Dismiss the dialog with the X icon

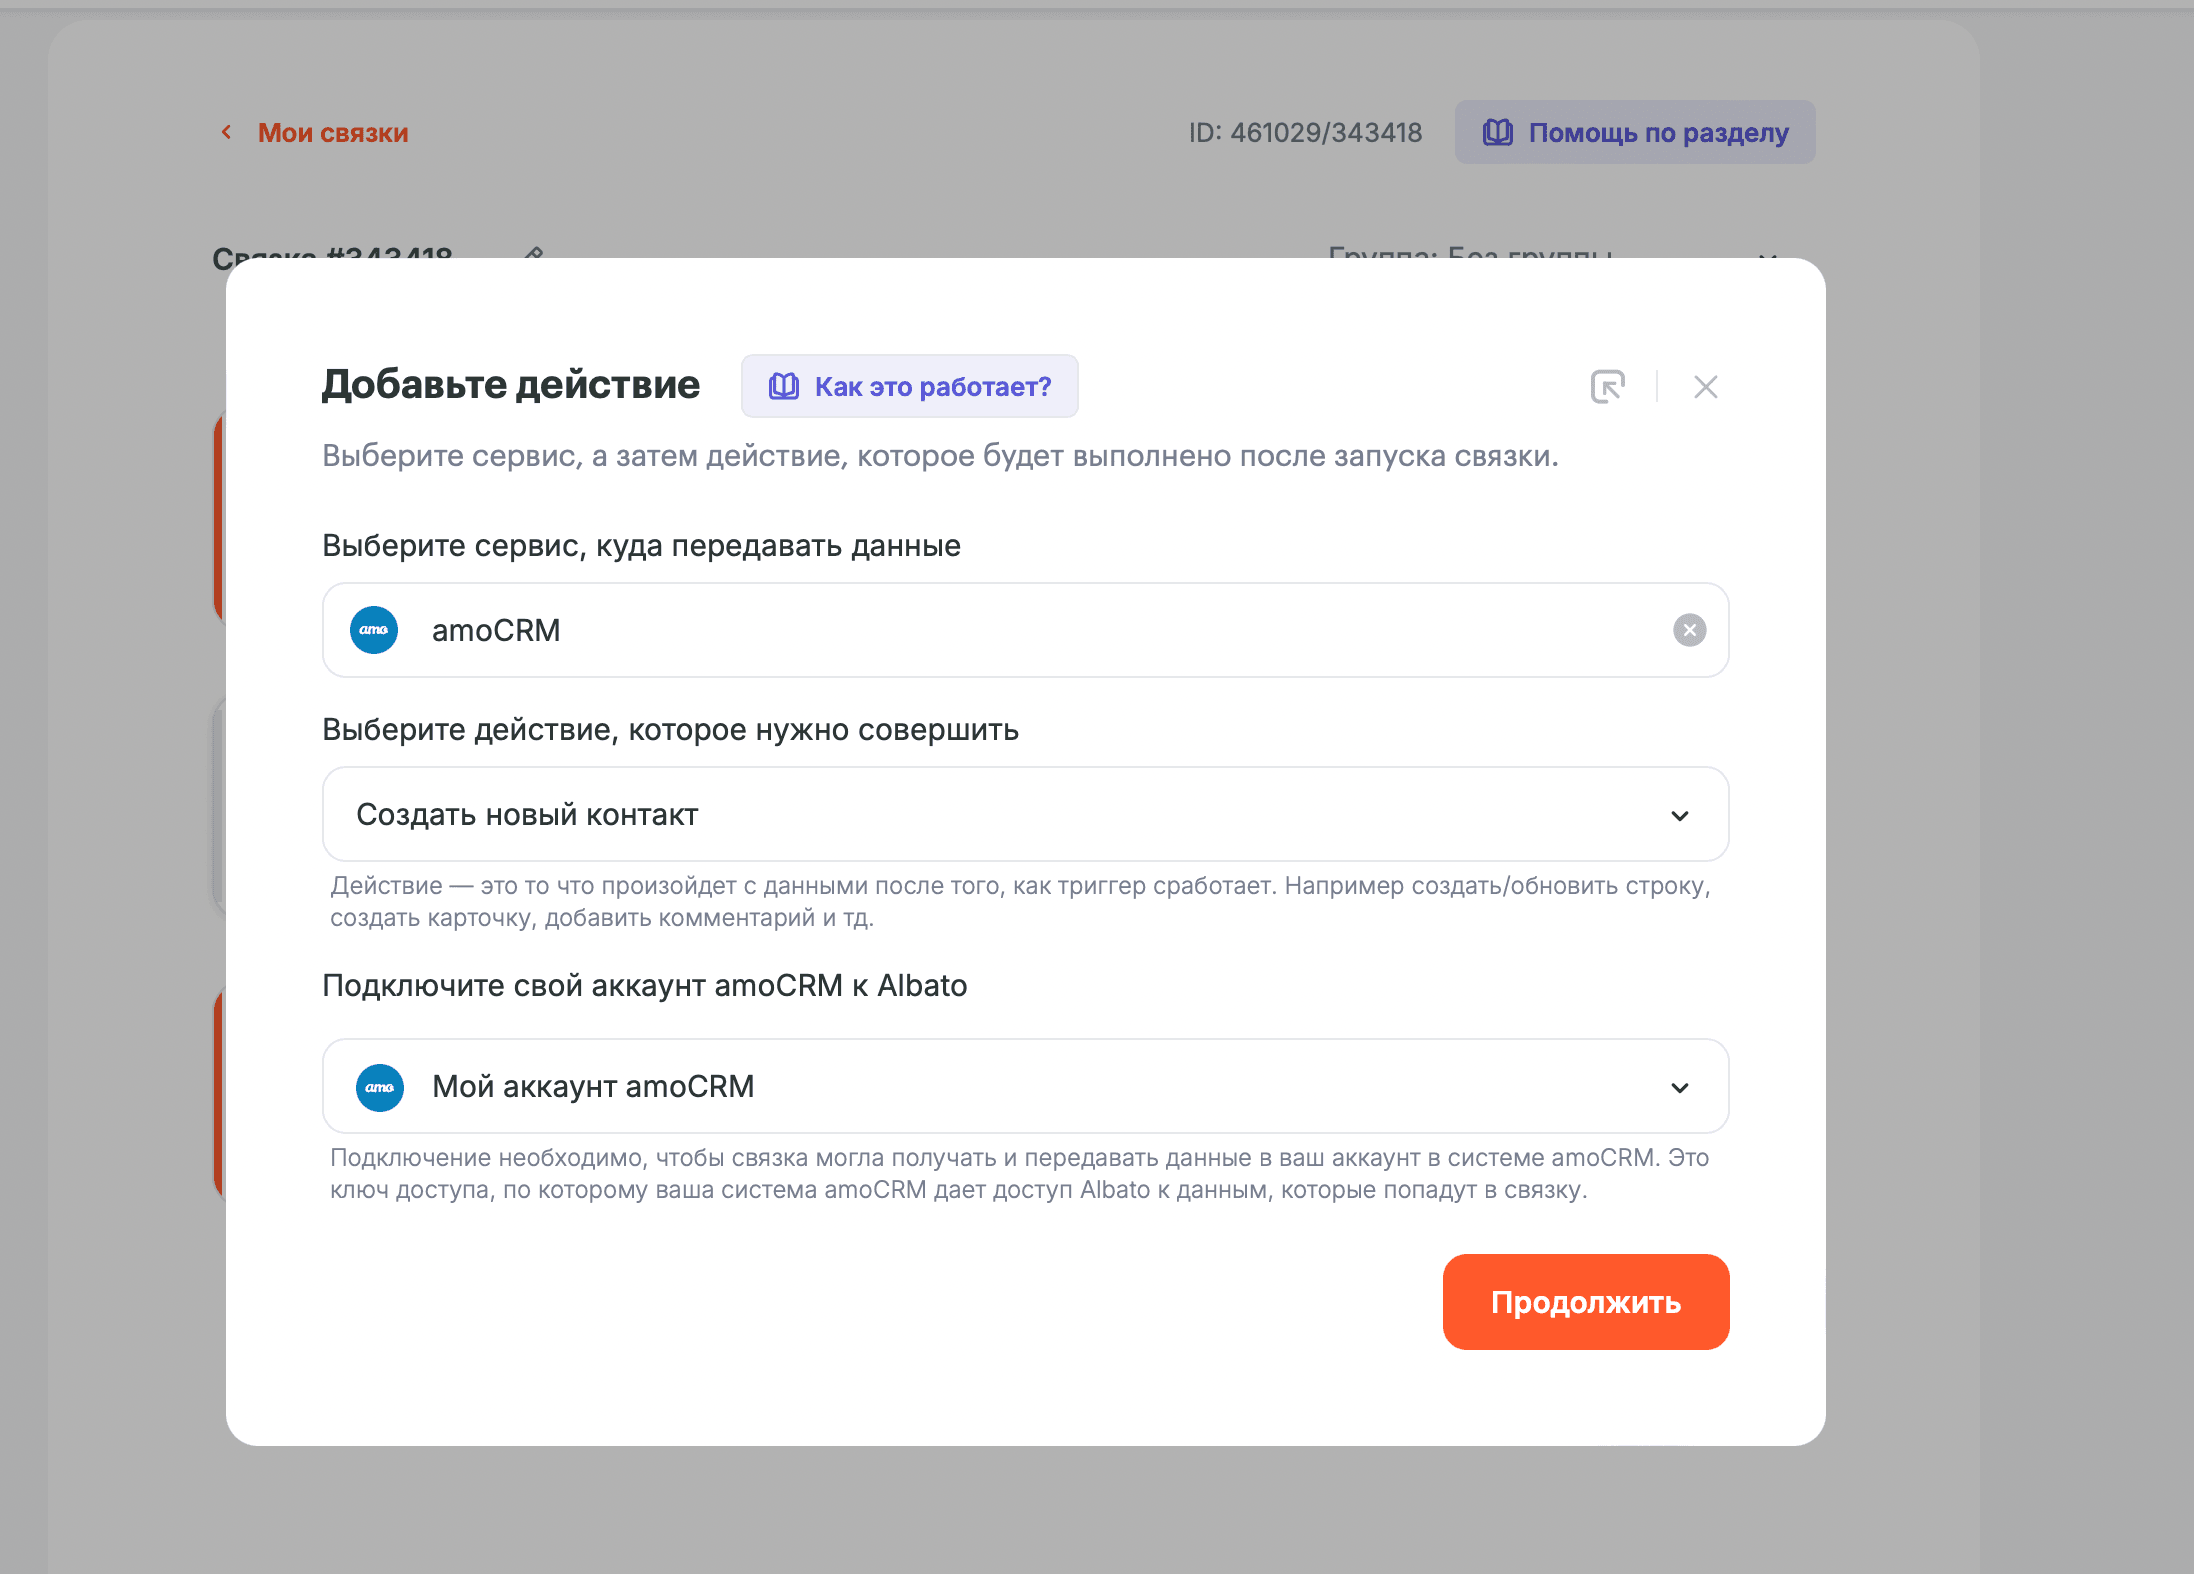click(1706, 386)
